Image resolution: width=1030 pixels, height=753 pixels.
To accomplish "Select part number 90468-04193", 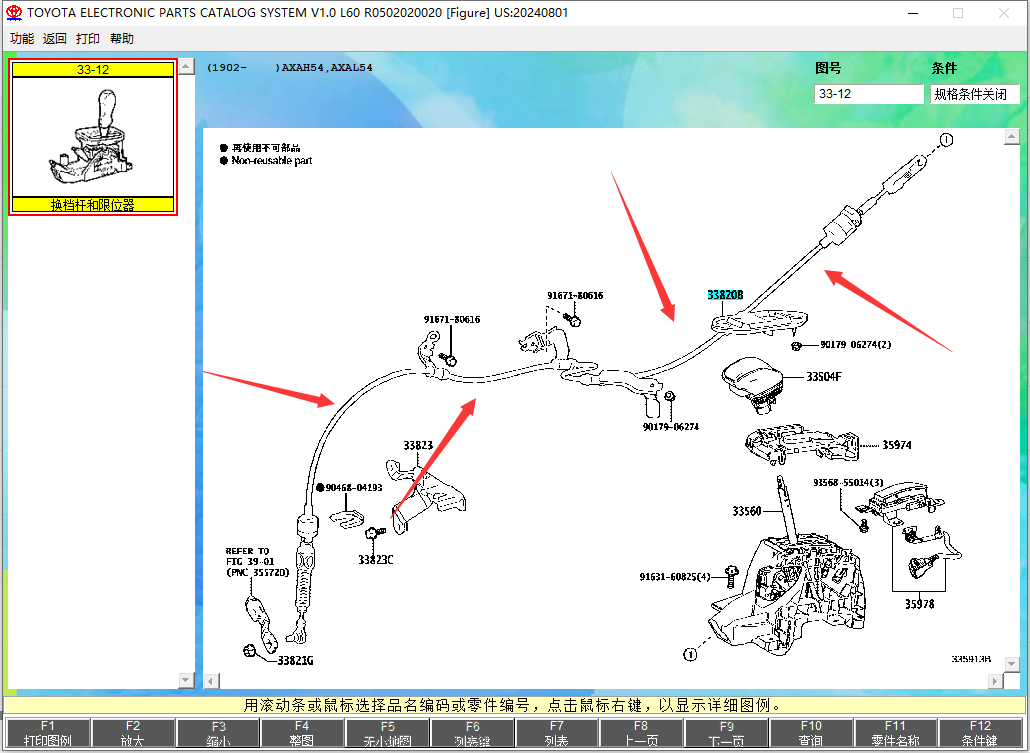I will [354, 488].
